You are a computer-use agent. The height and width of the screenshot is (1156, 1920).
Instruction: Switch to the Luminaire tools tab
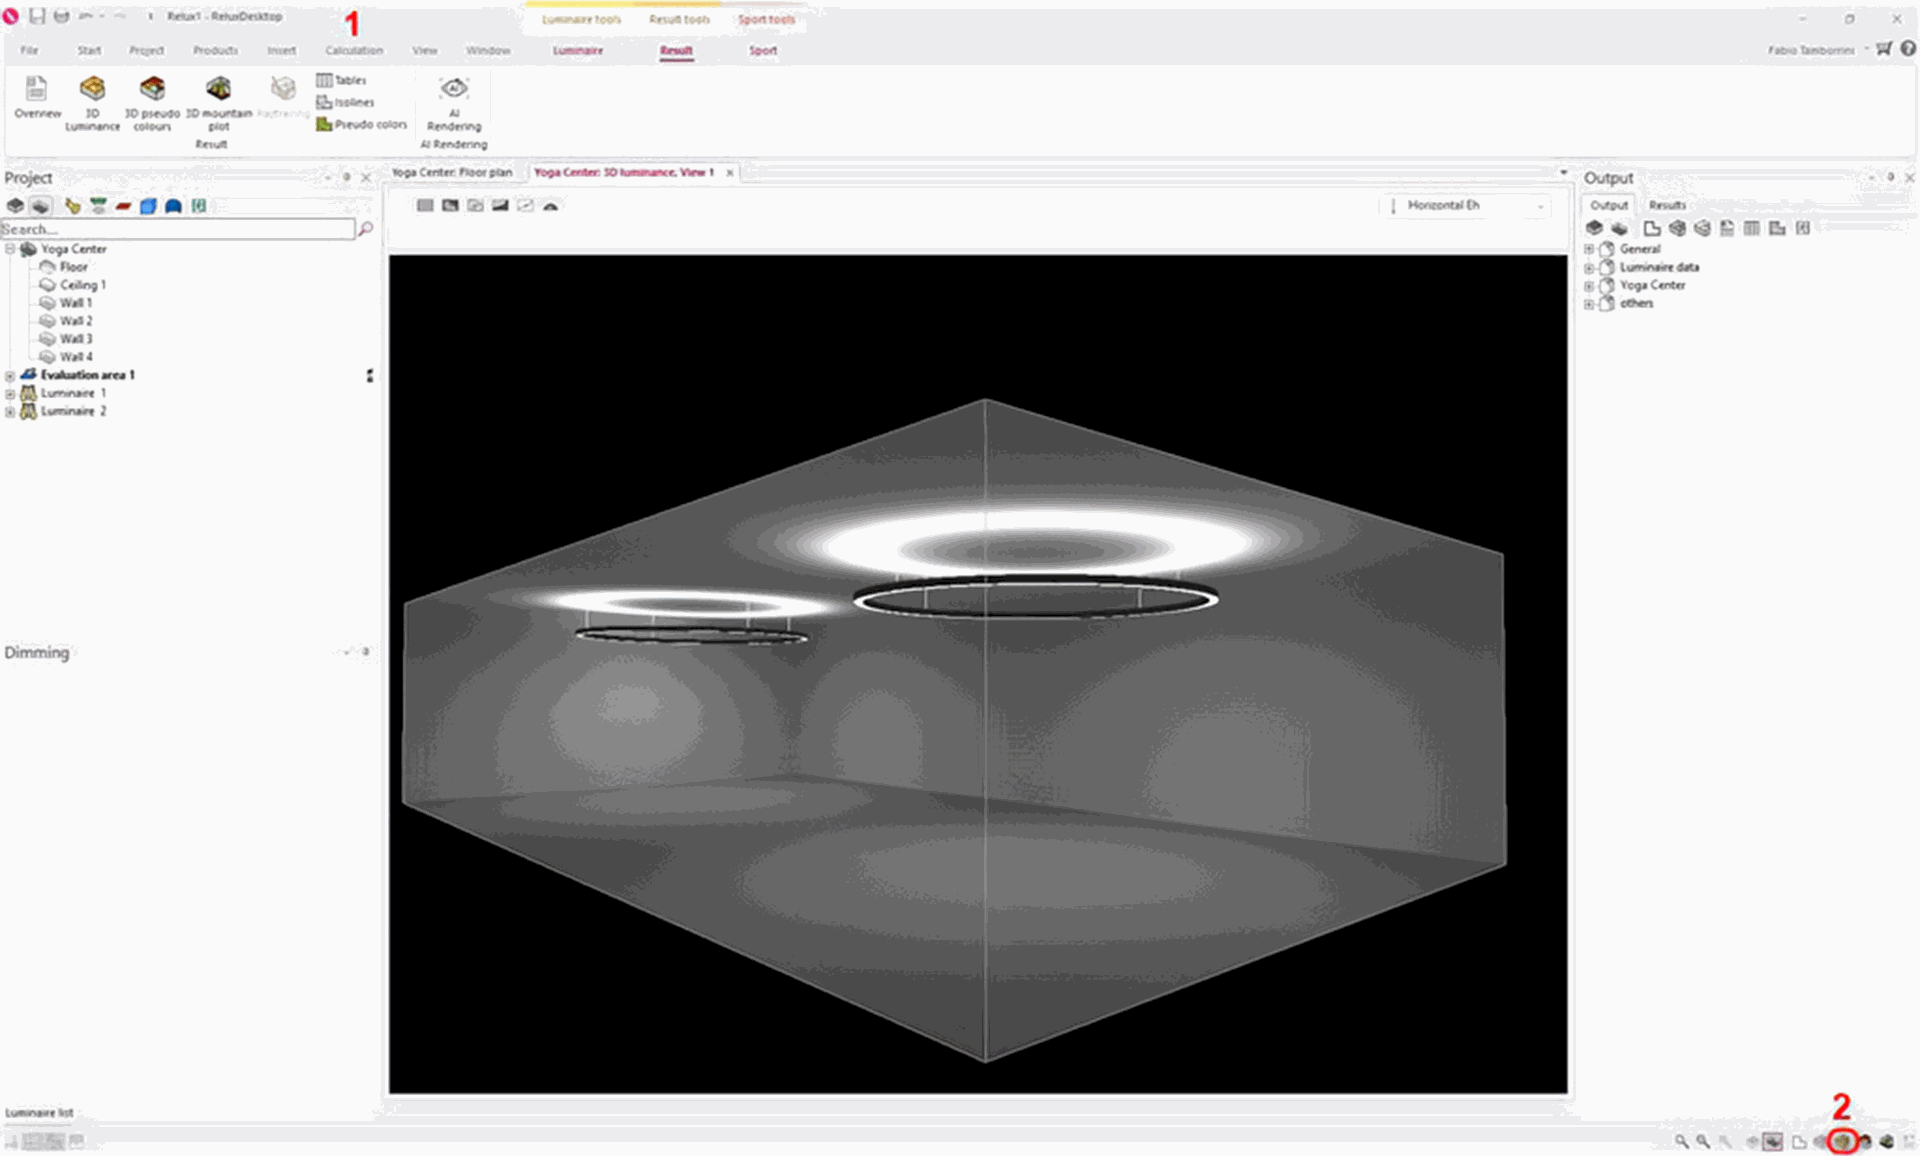coord(581,19)
